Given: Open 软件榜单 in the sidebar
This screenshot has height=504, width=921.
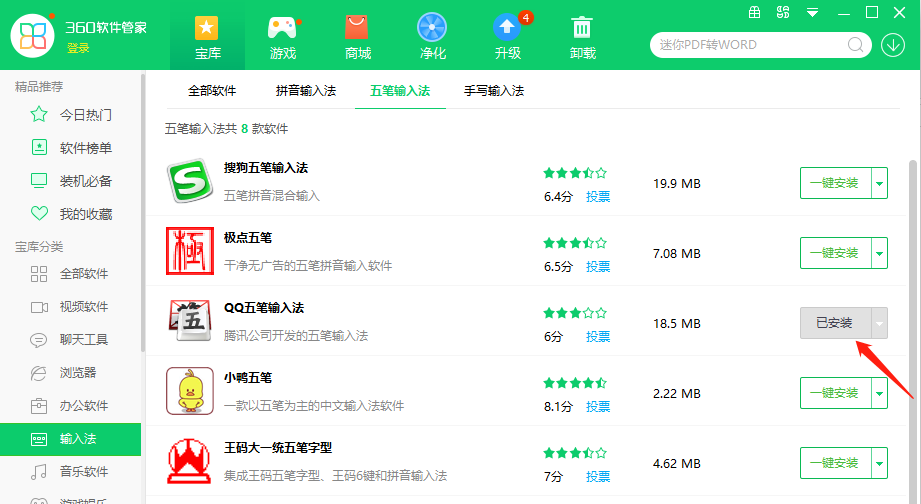Looking at the screenshot, I should coord(71,147).
